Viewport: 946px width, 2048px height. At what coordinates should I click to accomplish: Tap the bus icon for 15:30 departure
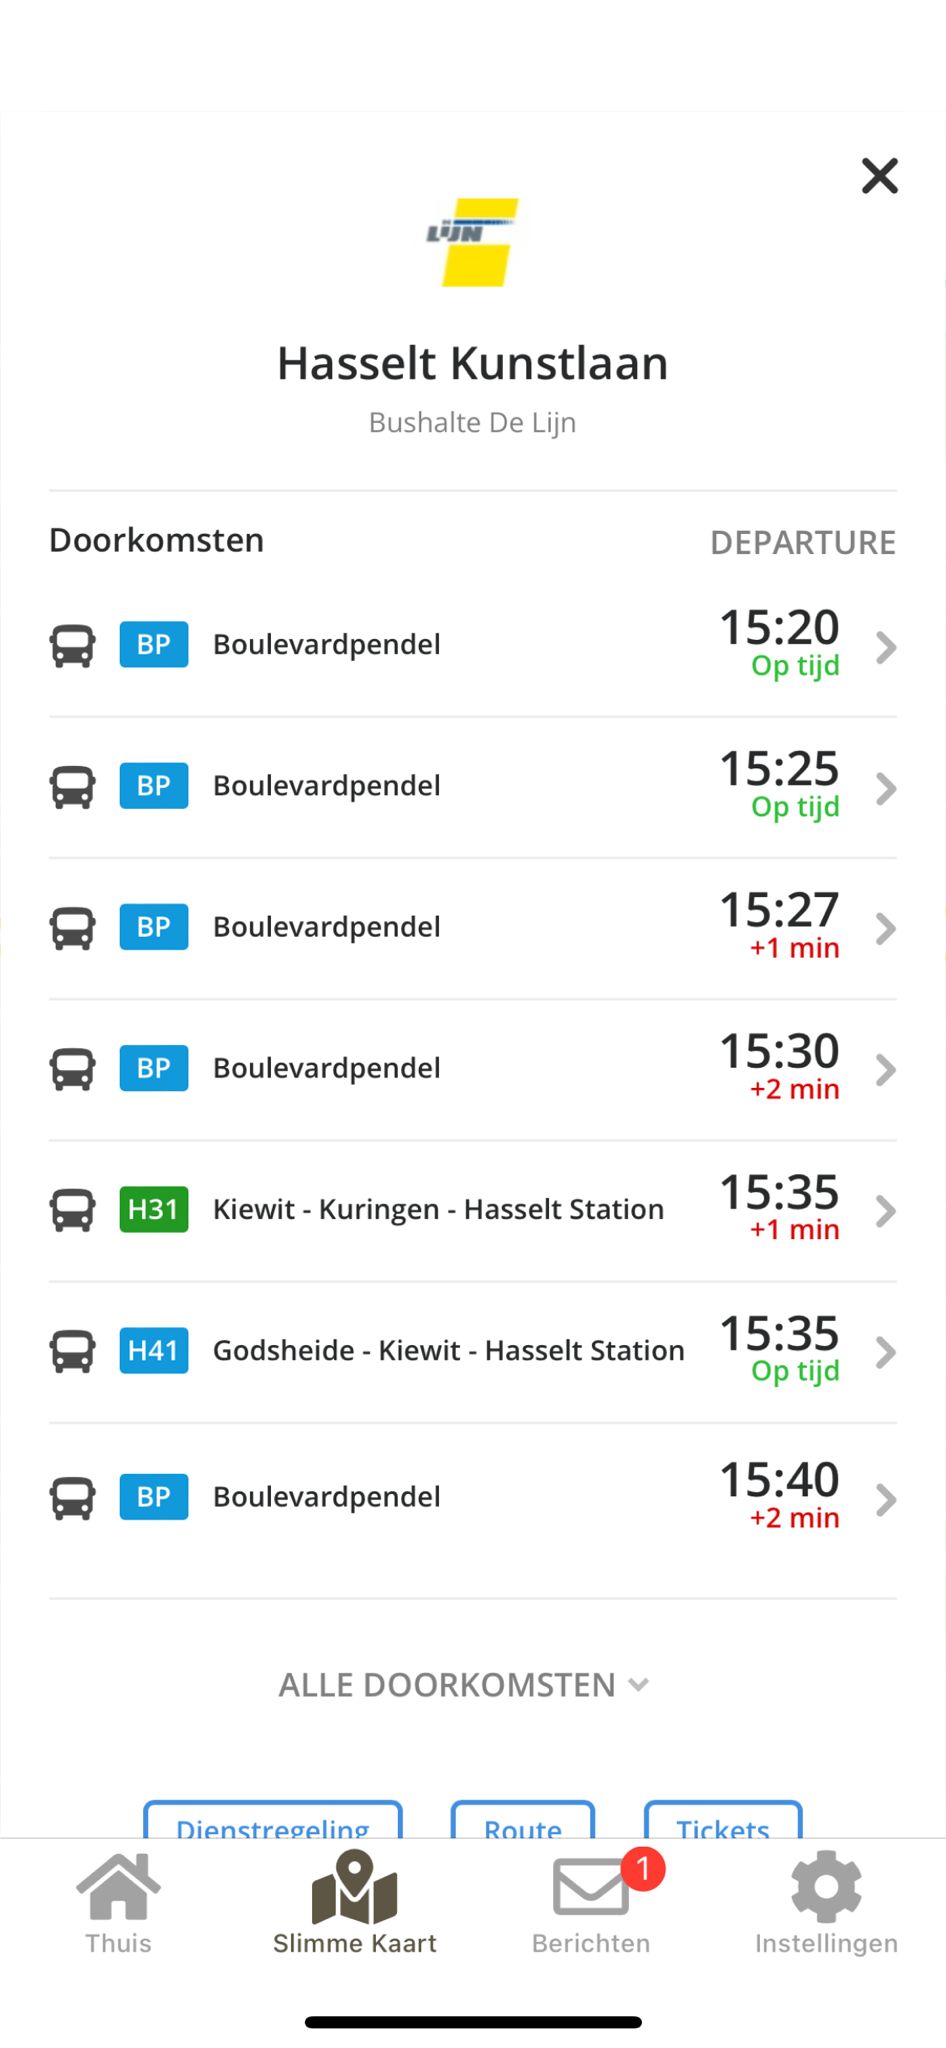[73, 1069]
